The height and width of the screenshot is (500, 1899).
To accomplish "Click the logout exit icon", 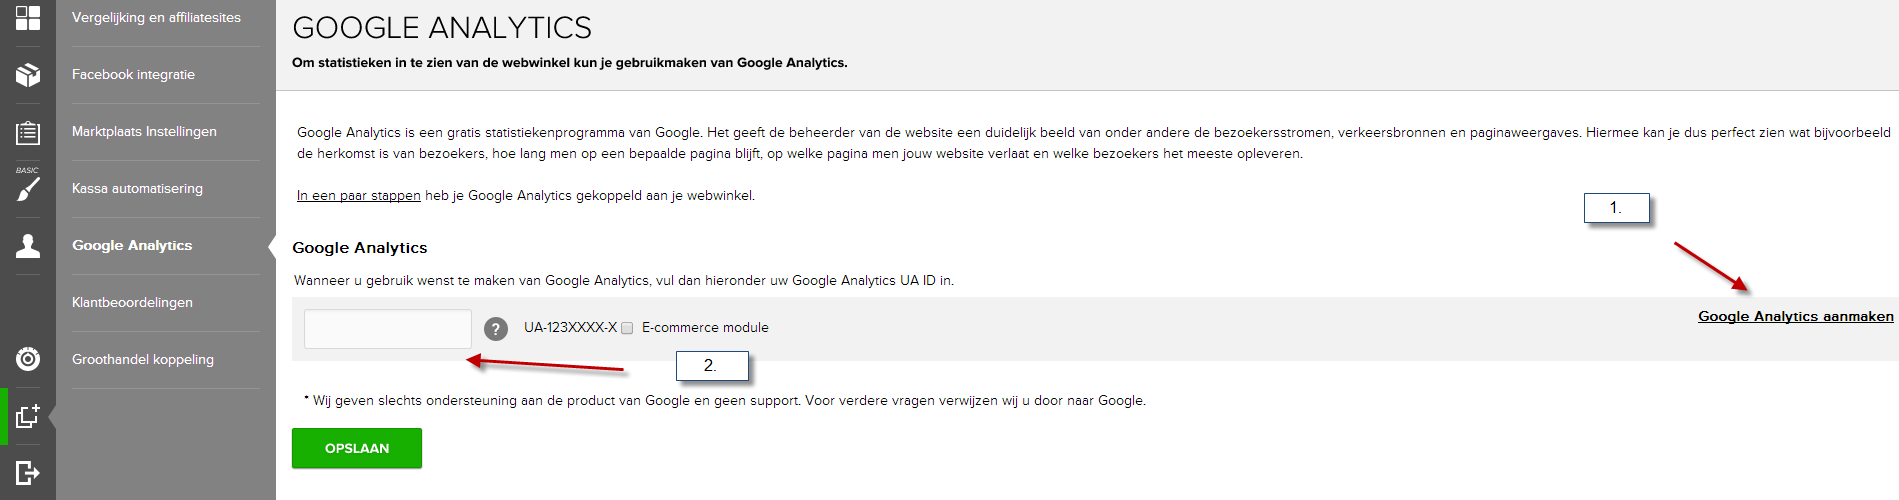I will tap(28, 472).
